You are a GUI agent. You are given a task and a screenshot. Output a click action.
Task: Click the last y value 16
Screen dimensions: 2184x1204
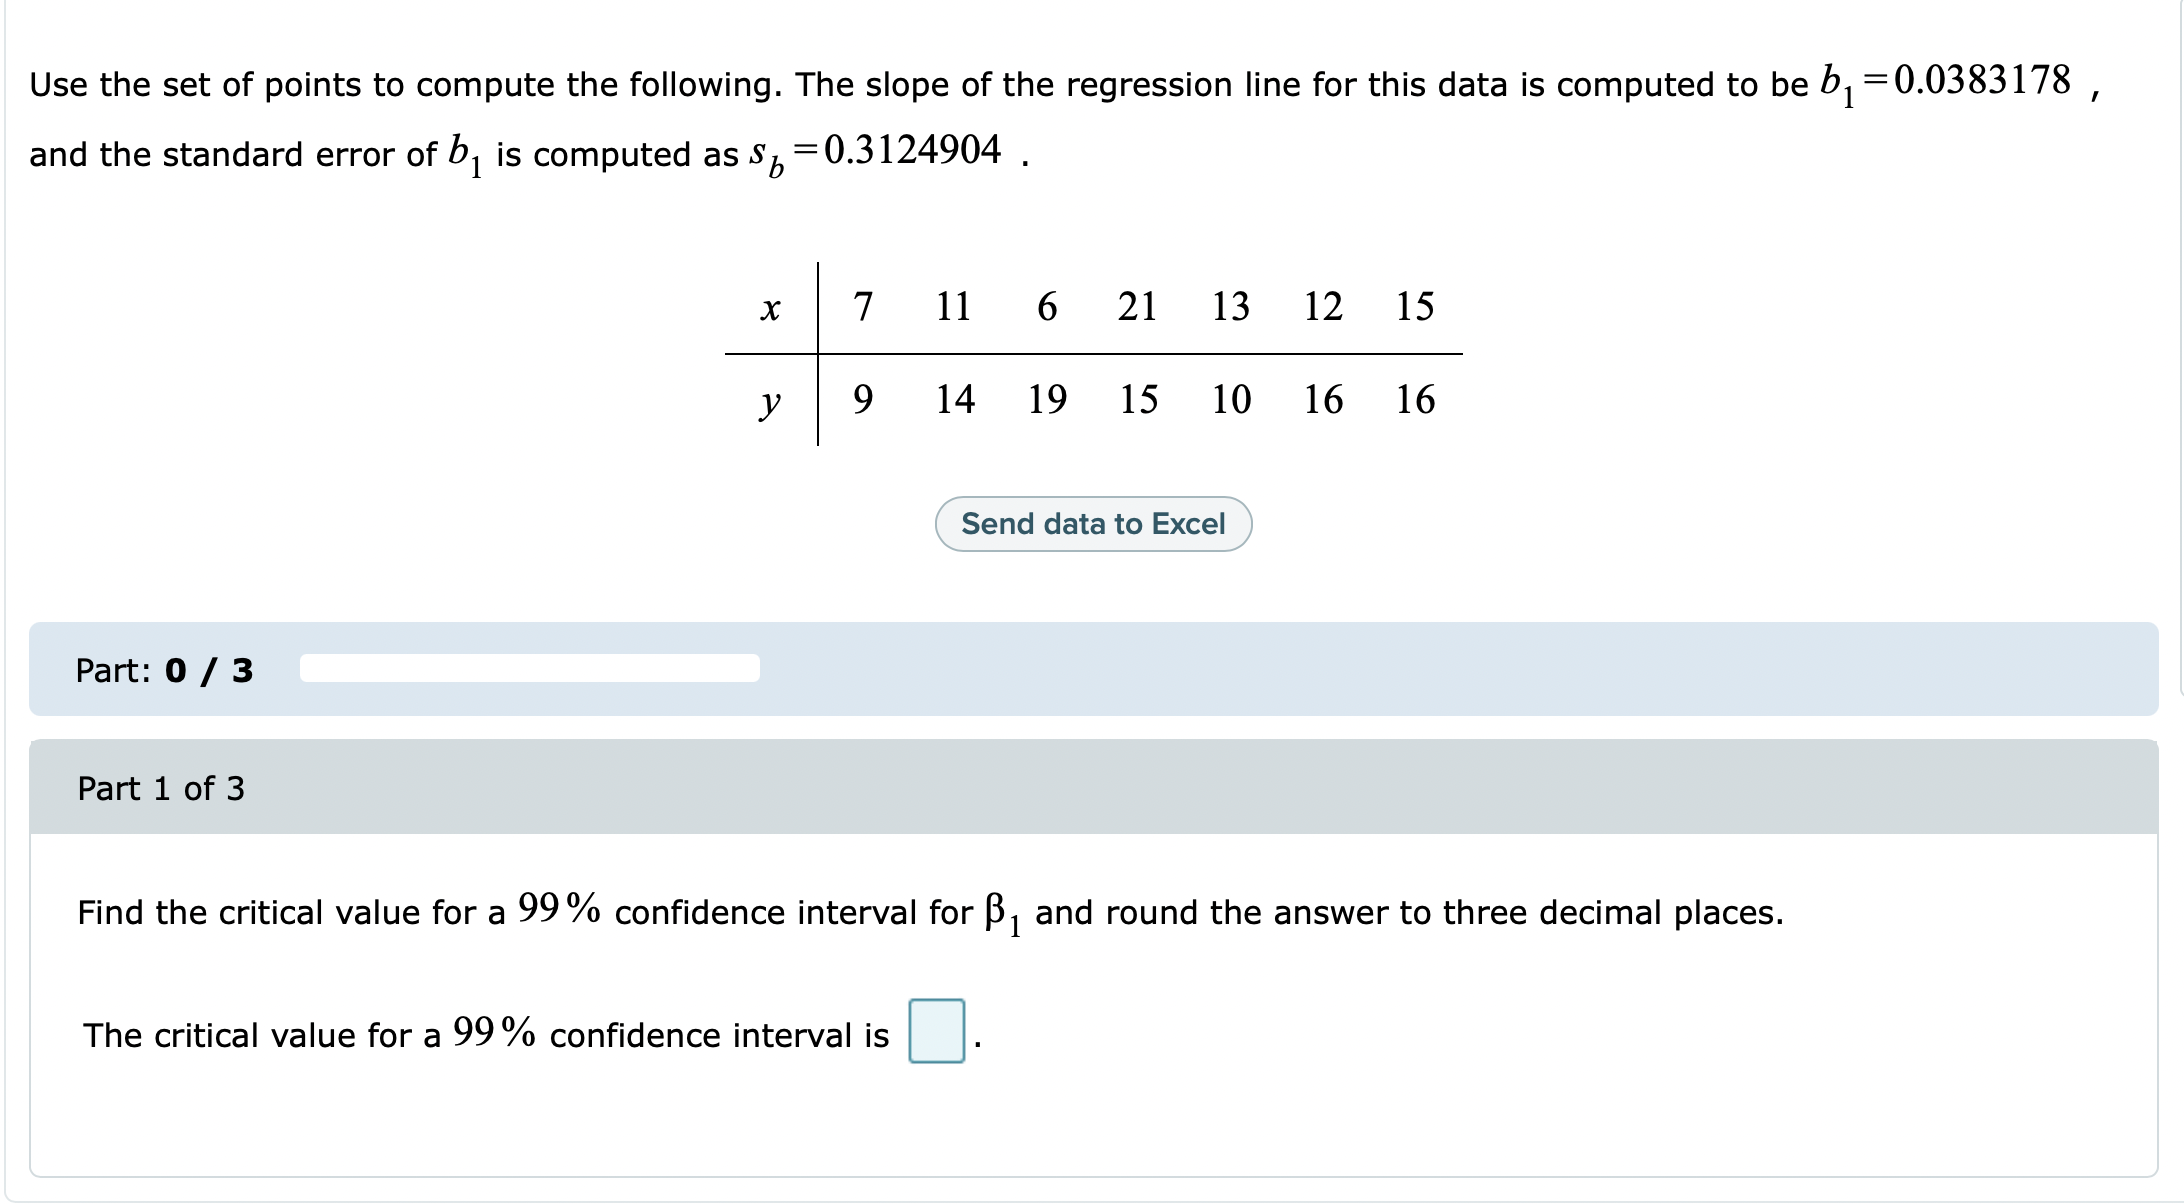pyautogui.click(x=1415, y=399)
